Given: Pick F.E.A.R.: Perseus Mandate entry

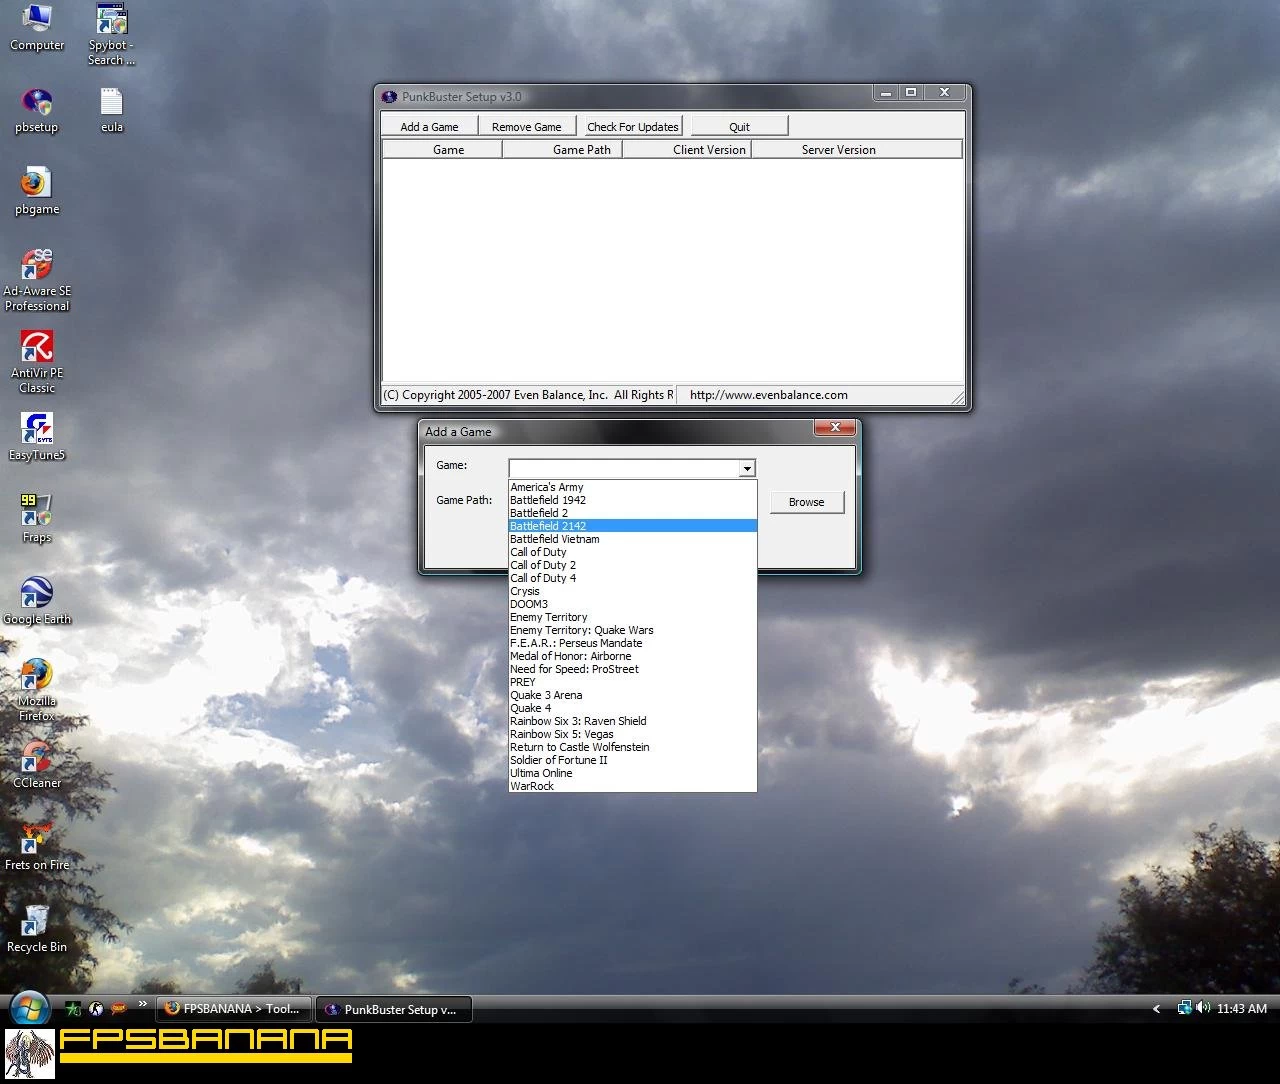Looking at the screenshot, I should click(x=632, y=643).
